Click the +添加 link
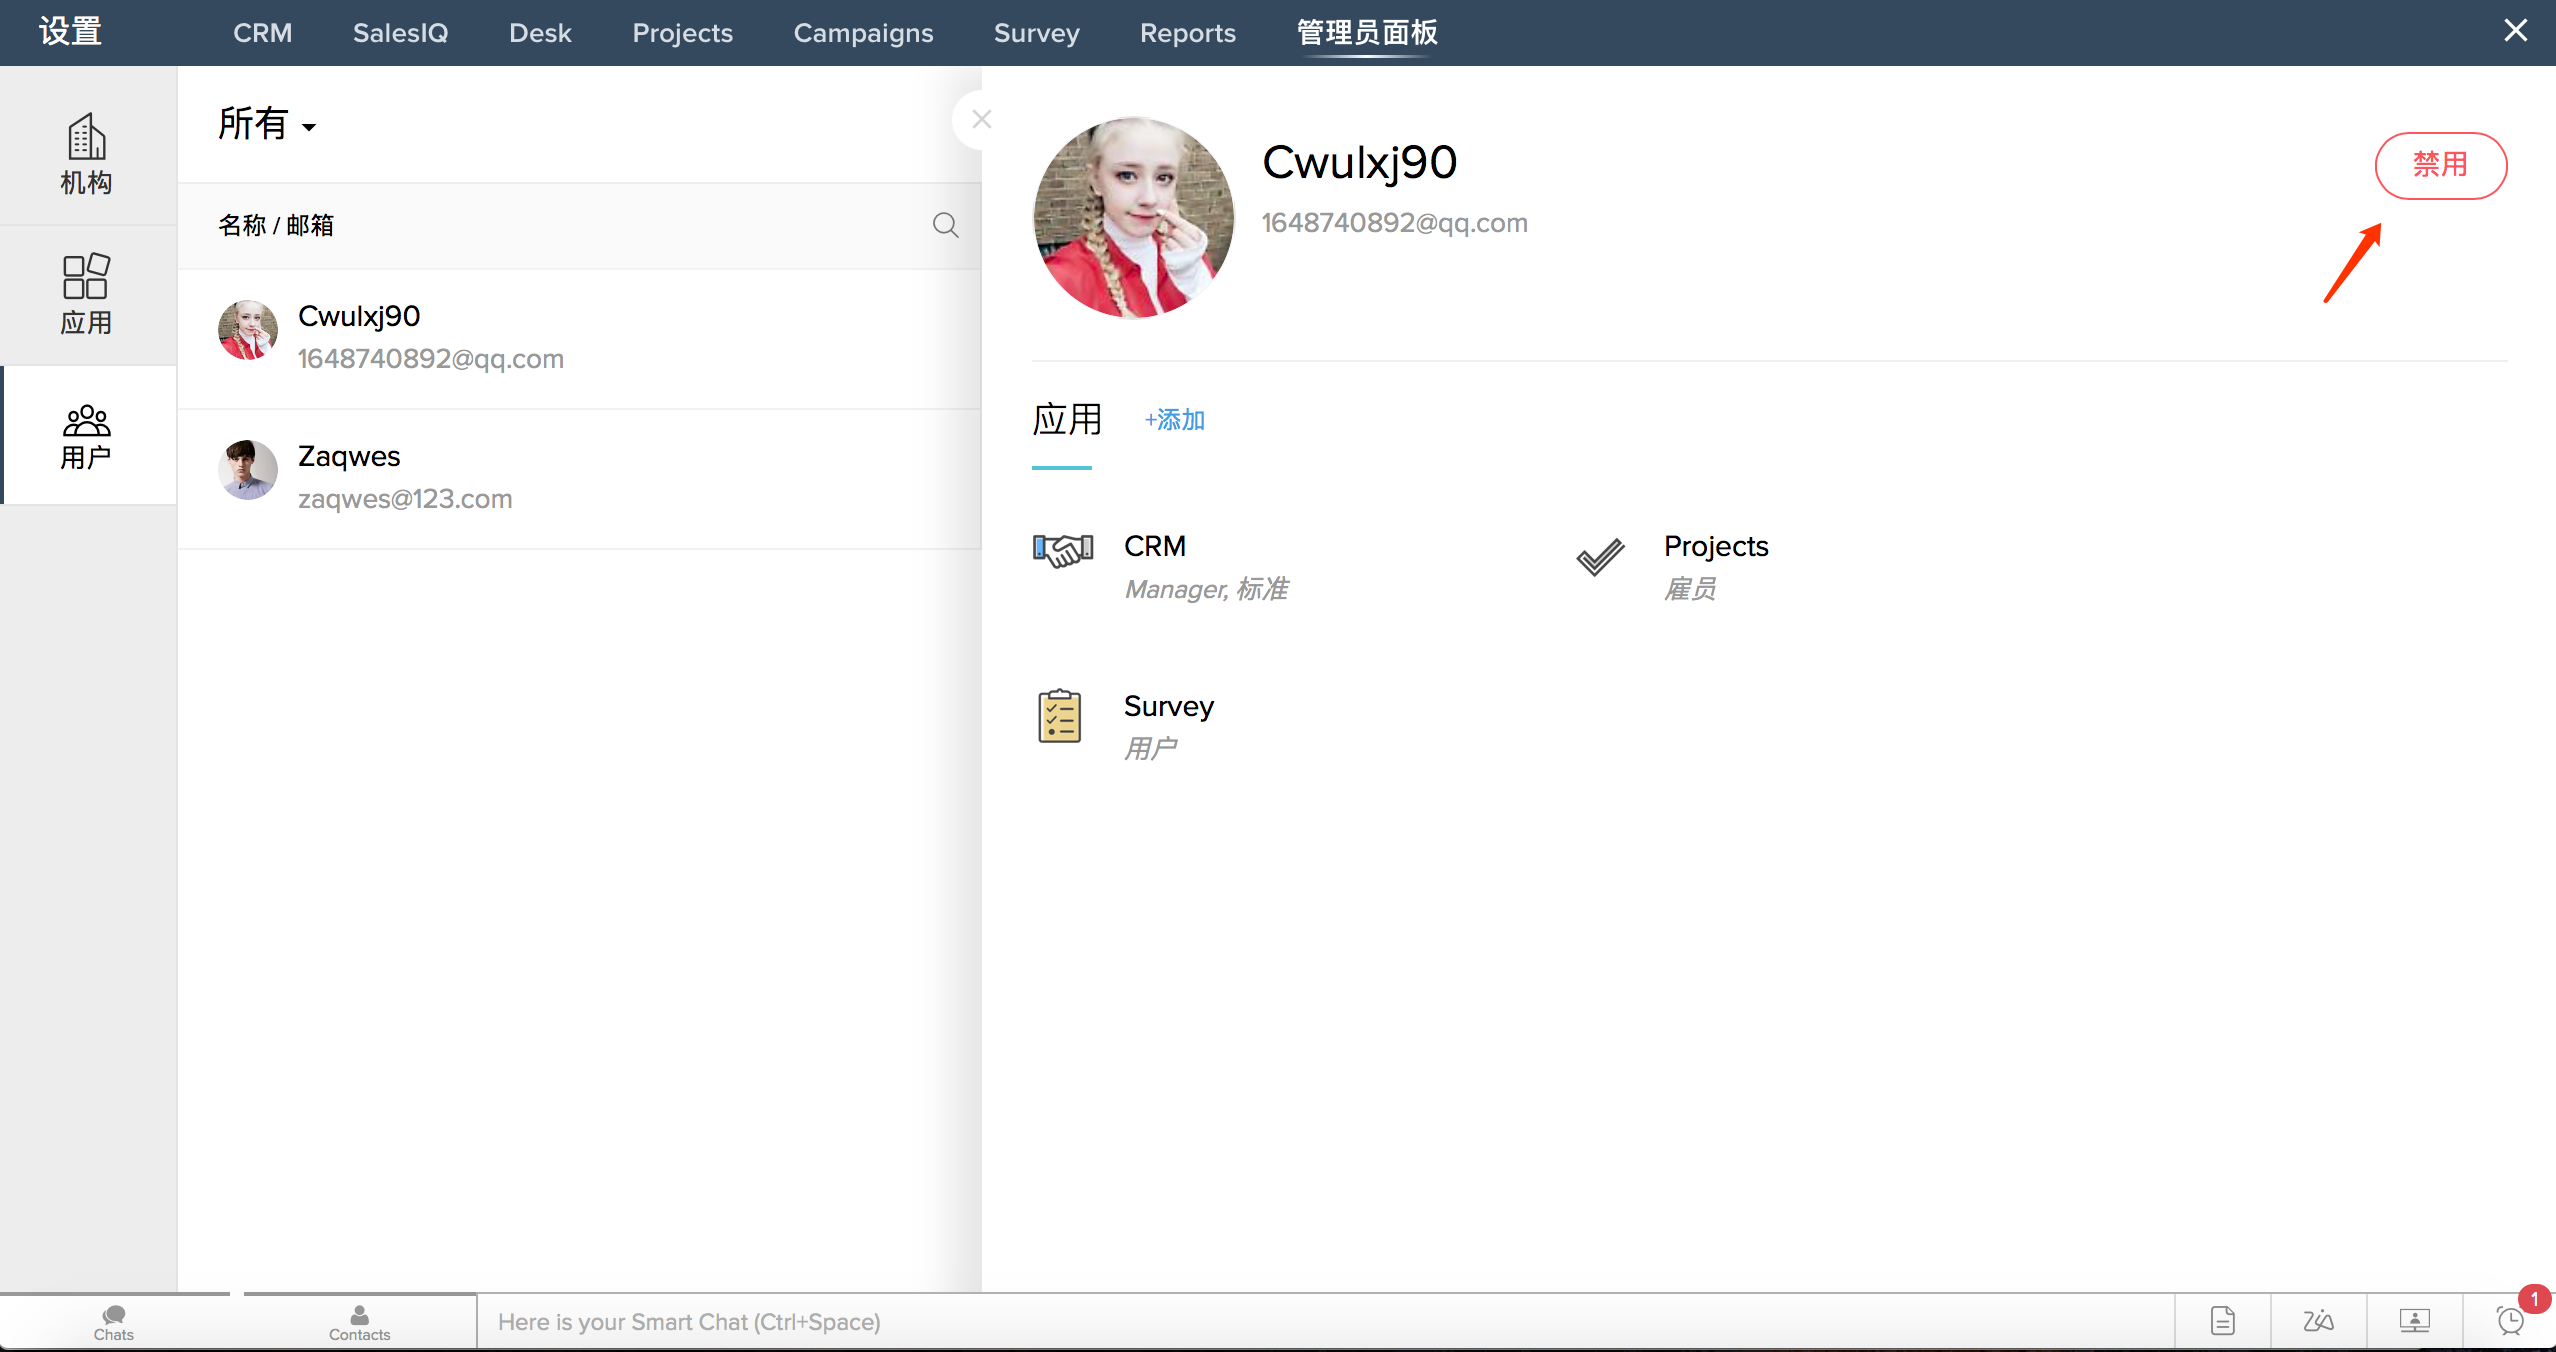The image size is (2556, 1352). click(x=1174, y=420)
